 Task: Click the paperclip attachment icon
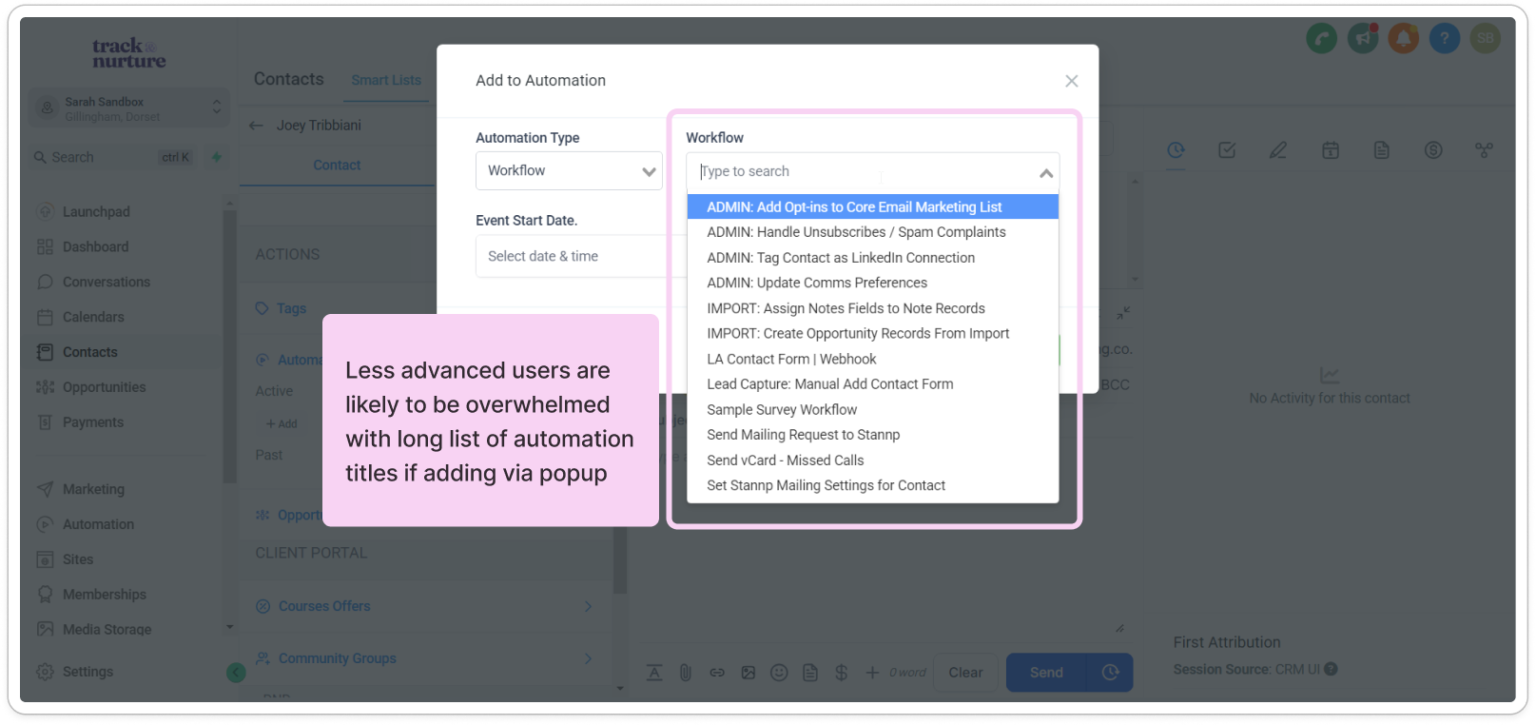(x=685, y=673)
